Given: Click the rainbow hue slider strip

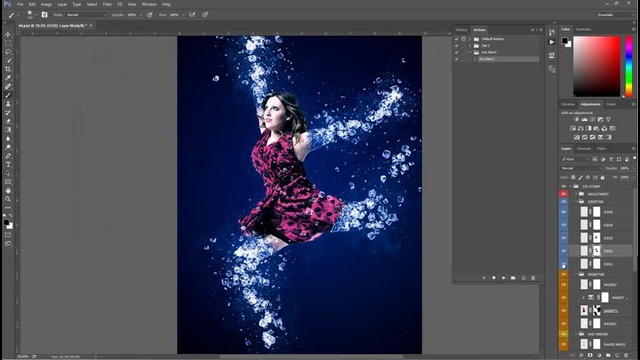Looking at the screenshot, I should click(629, 66).
